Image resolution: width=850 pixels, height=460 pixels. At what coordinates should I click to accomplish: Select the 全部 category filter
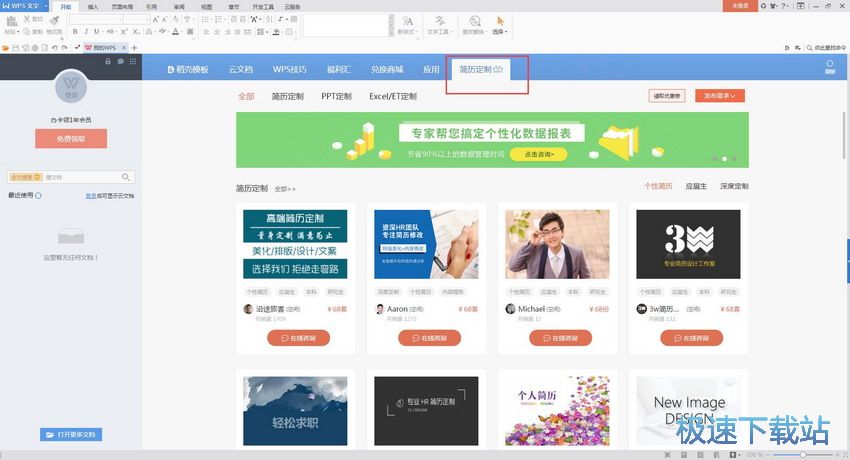click(x=246, y=96)
